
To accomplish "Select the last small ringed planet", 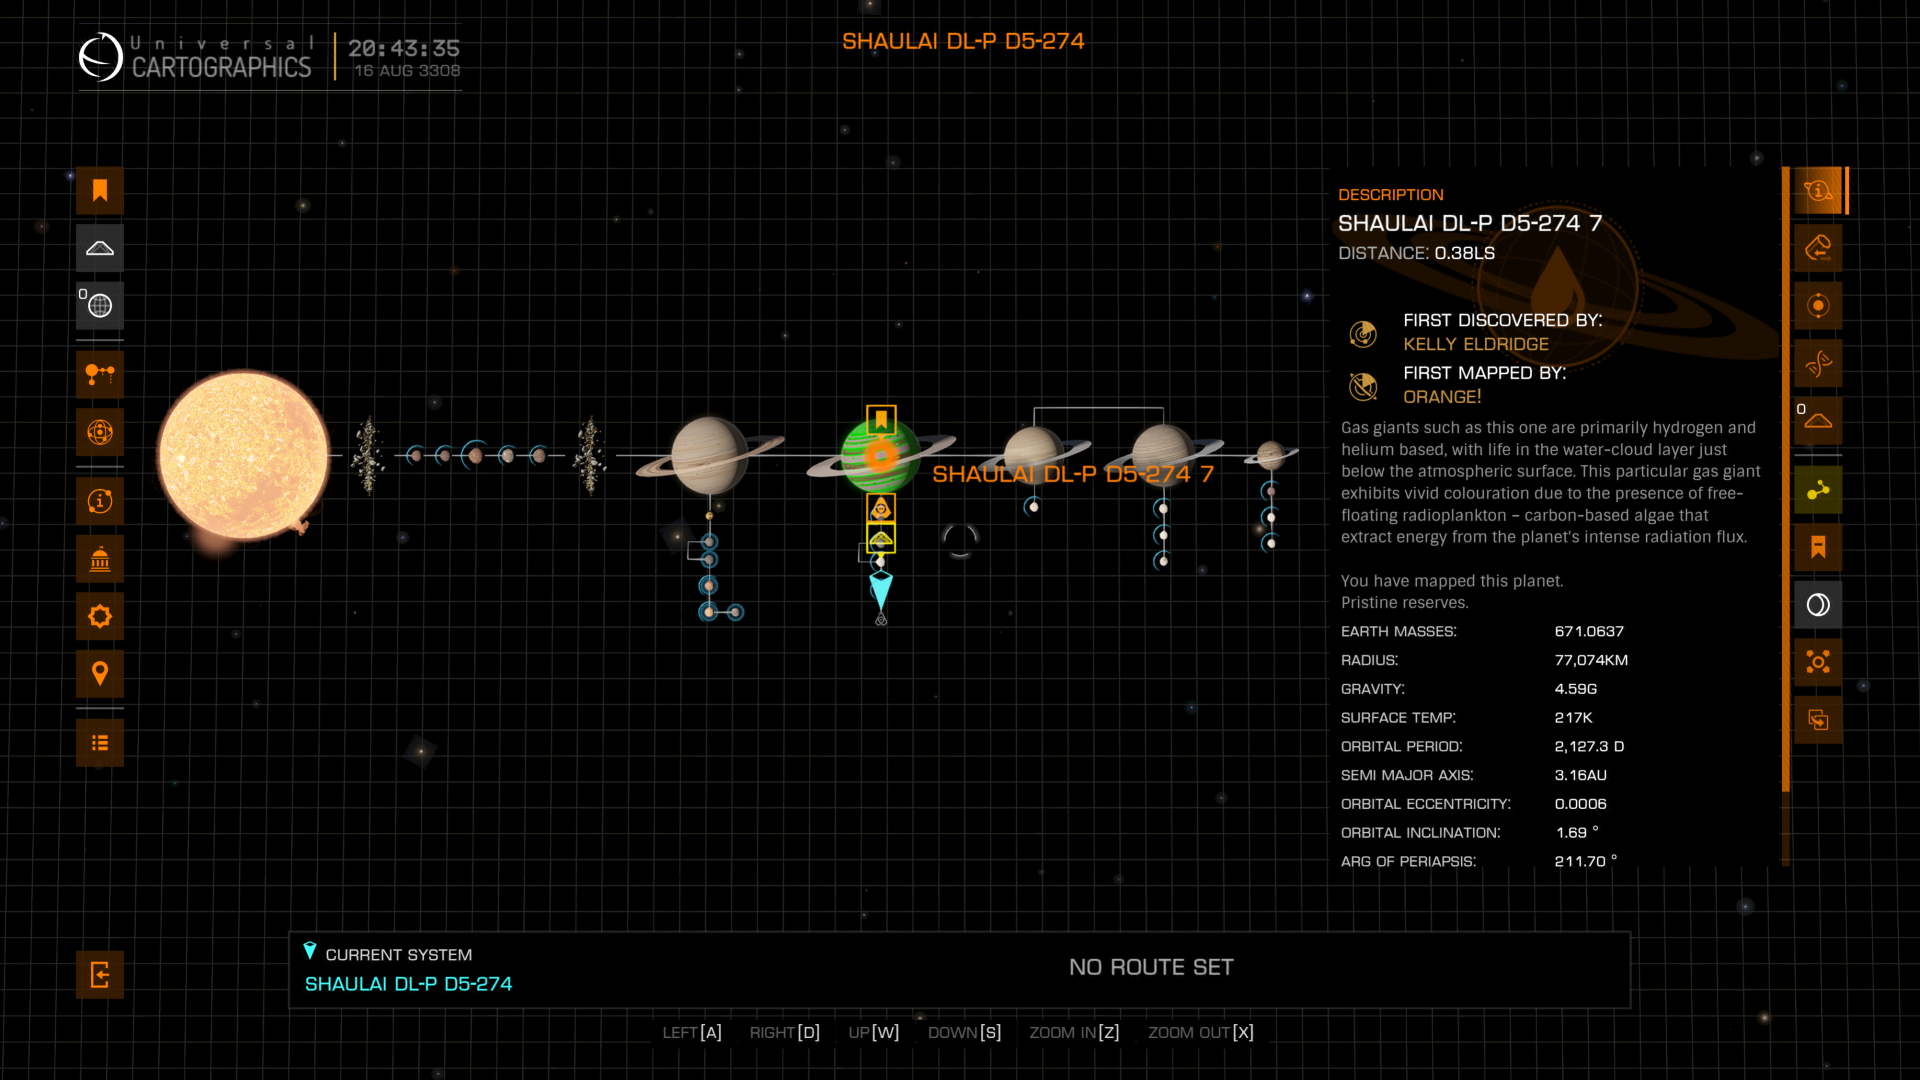I will coord(1271,455).
